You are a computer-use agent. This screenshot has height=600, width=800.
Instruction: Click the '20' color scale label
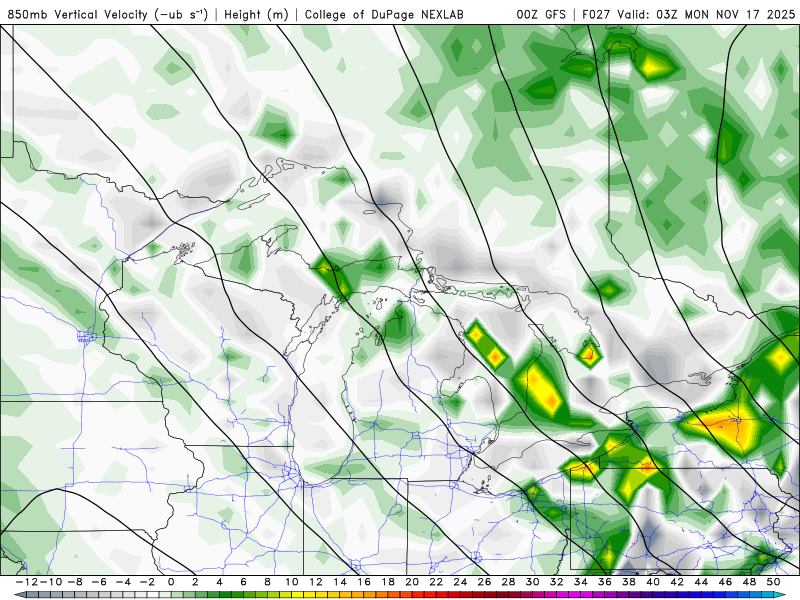tap(412, 582)
